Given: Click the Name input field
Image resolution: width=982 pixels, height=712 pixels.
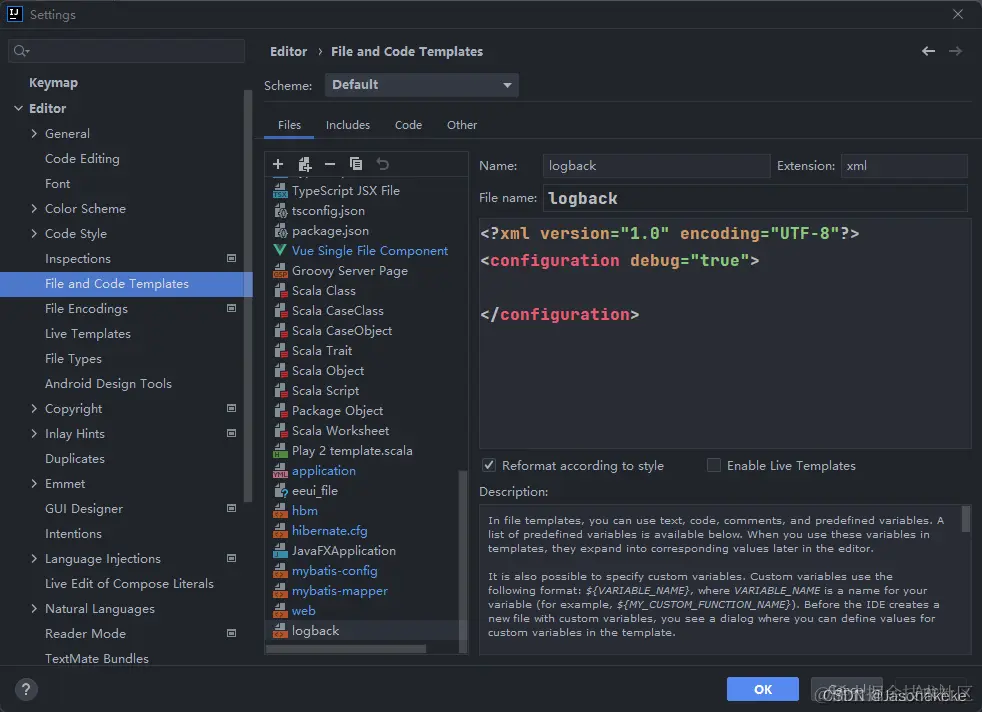Looking at the screenshot, I should coord(656,166).
